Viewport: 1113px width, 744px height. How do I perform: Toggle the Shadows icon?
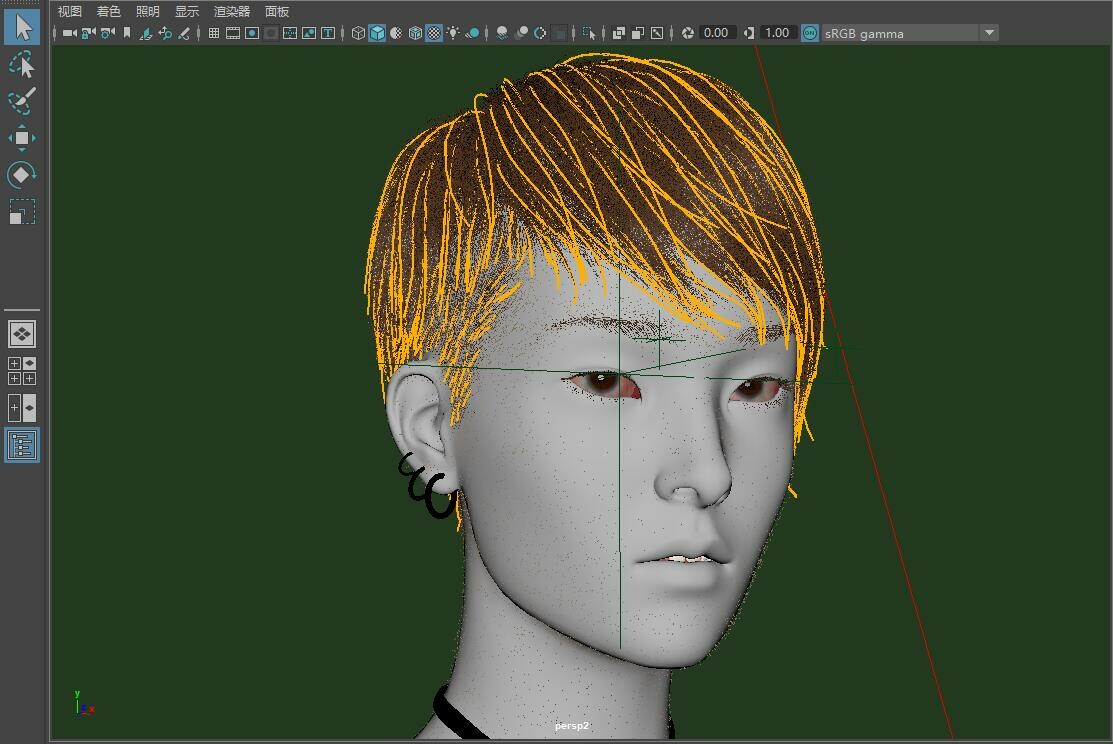pyautogui.click(x=472, y=33)
